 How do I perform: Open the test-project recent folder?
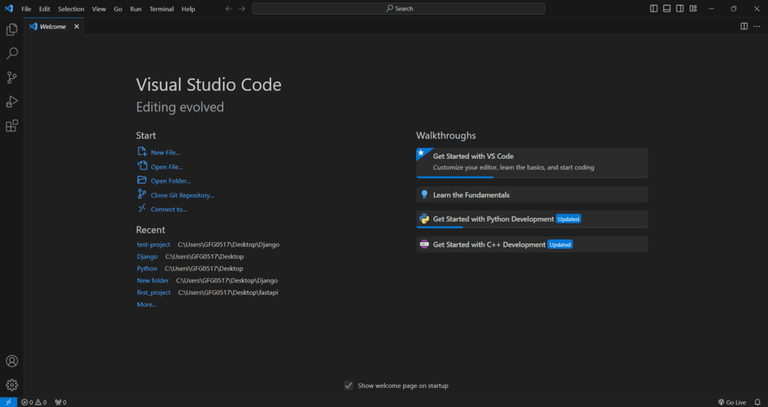click(153, 244)
